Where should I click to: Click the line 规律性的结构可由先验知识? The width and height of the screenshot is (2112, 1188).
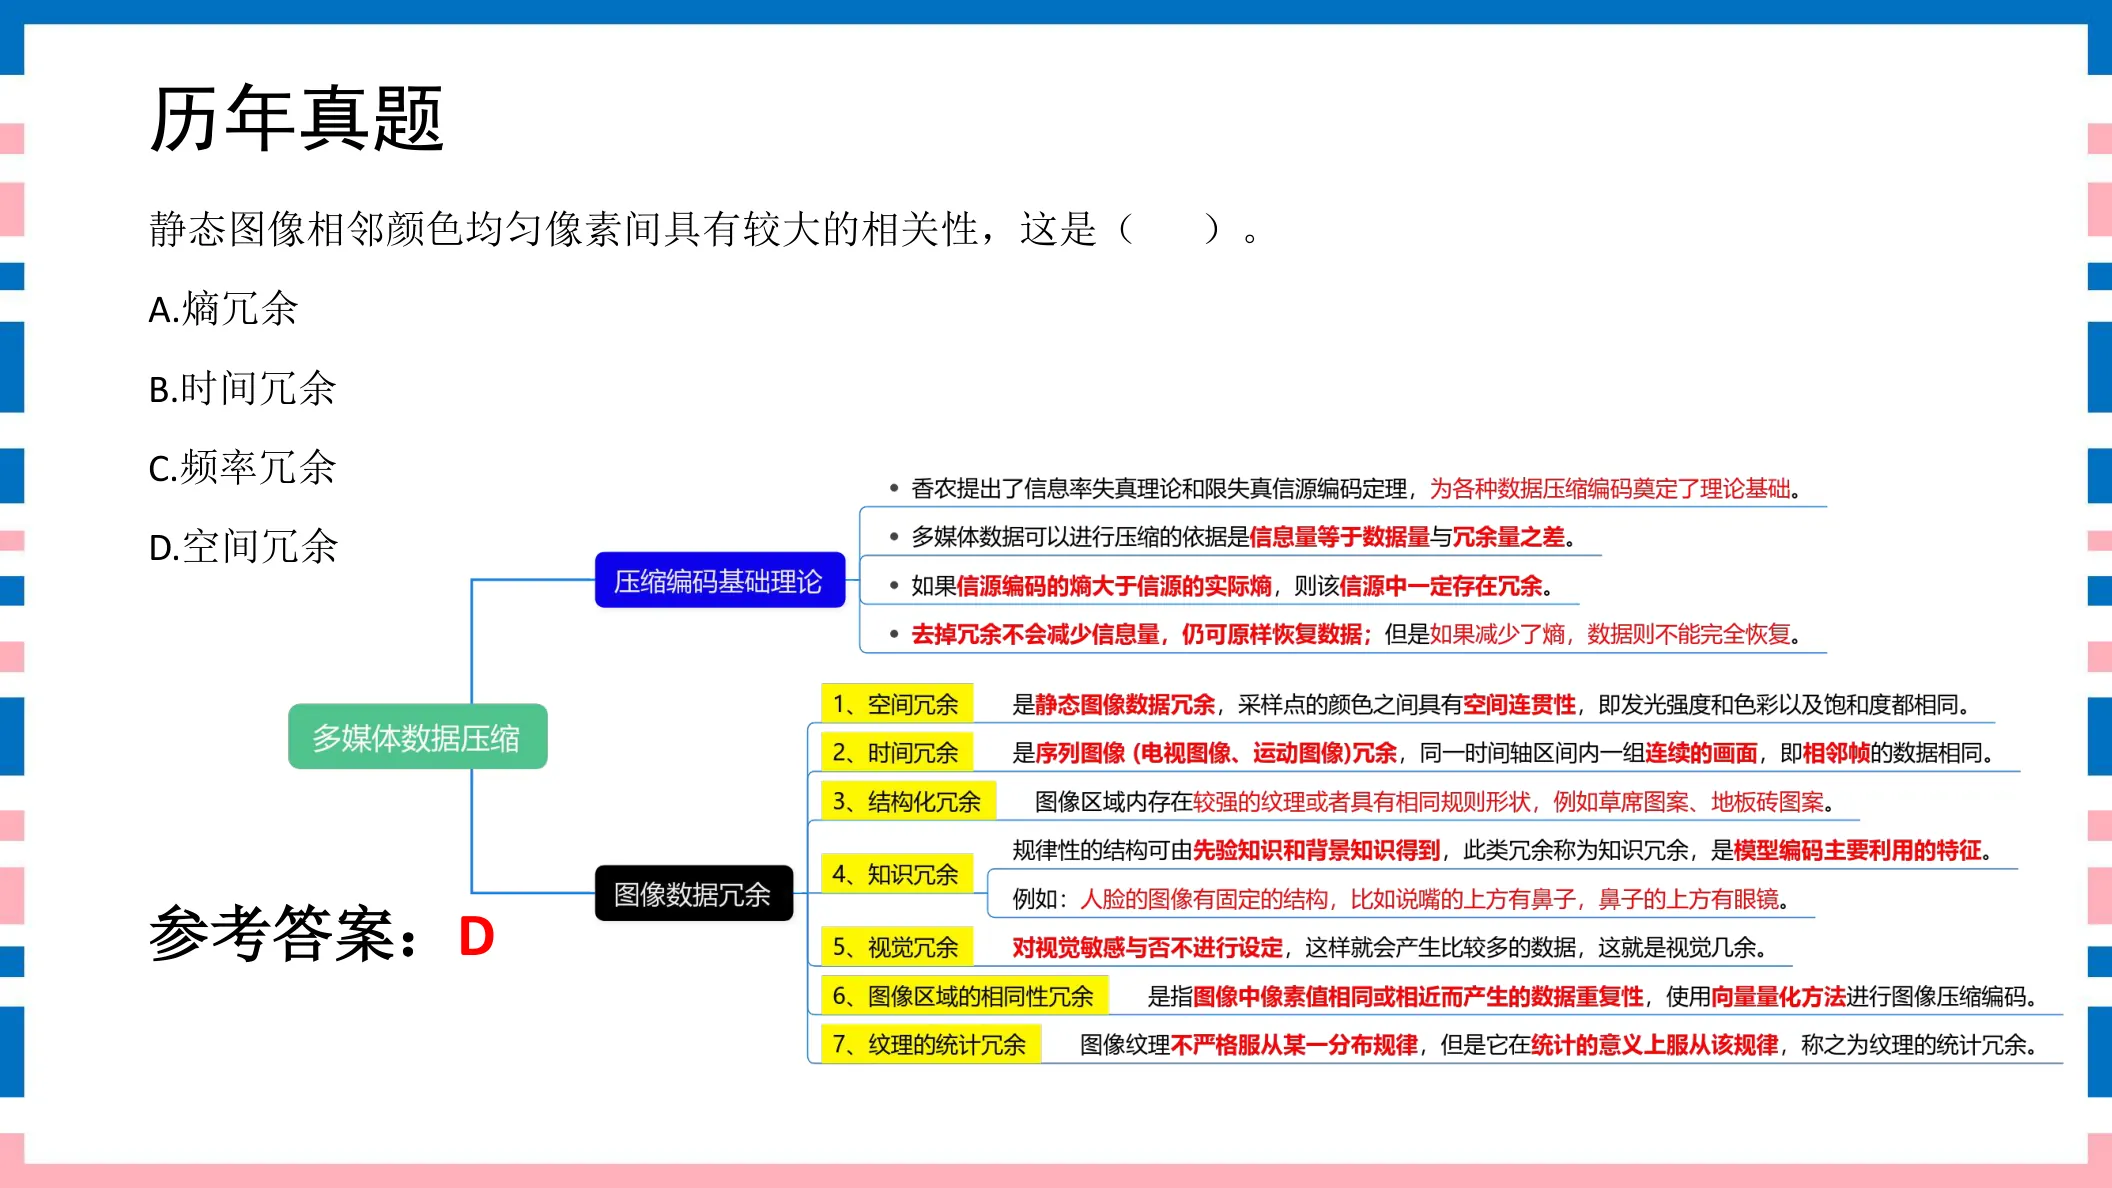point(1503,850)
